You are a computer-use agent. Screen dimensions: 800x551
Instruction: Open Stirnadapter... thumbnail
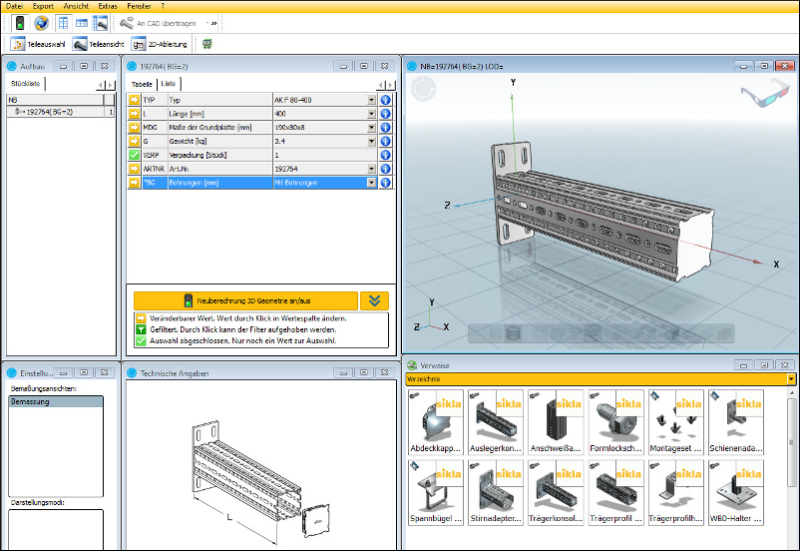(x=495, y=492)
